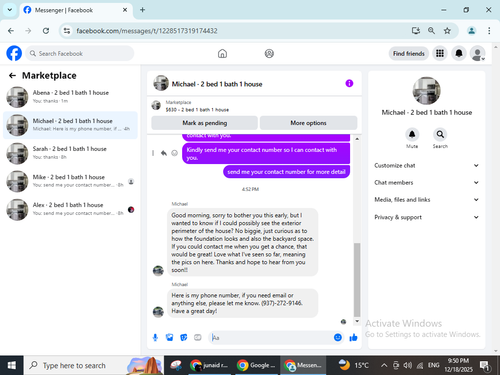Screen dimensions: 500x375
Task: Open Chrome three-dot menu
Action: pyautogui.click(x=489, y=31)
